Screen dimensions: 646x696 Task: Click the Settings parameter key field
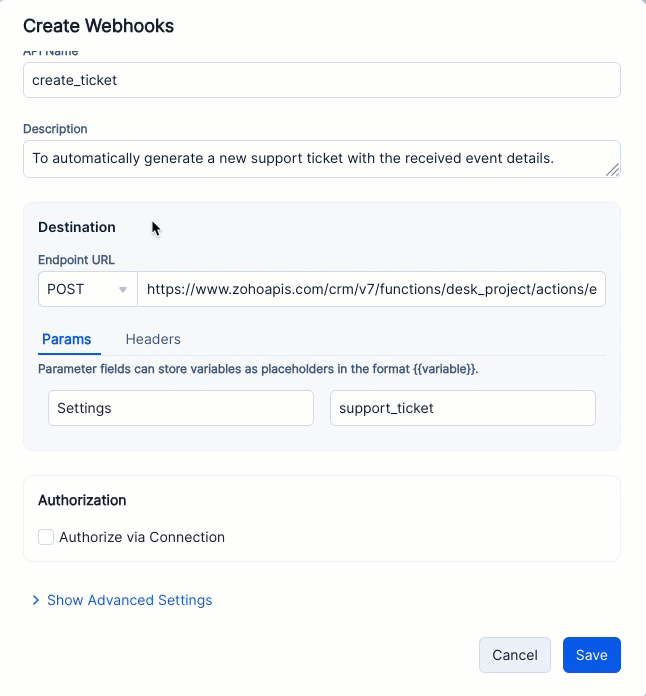(181, 408)
